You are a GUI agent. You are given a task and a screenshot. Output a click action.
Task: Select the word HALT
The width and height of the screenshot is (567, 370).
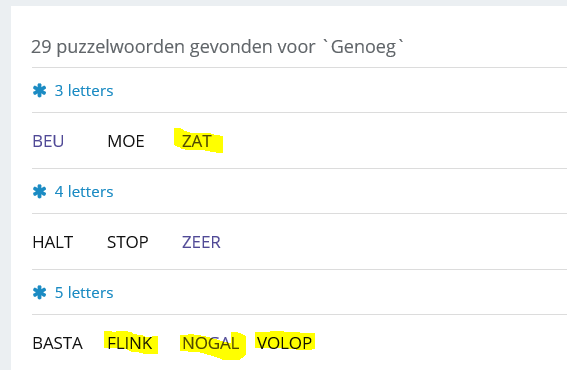pyautogui.click(x=53, y=242)
